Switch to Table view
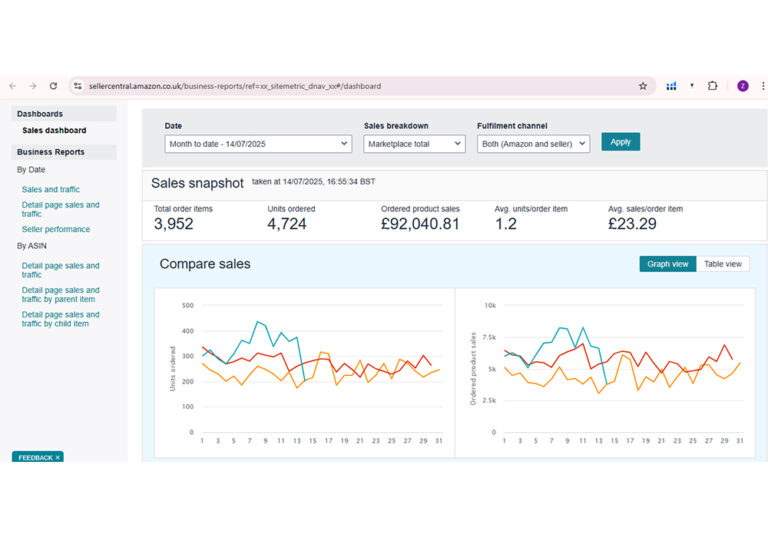 coord(722,264)
